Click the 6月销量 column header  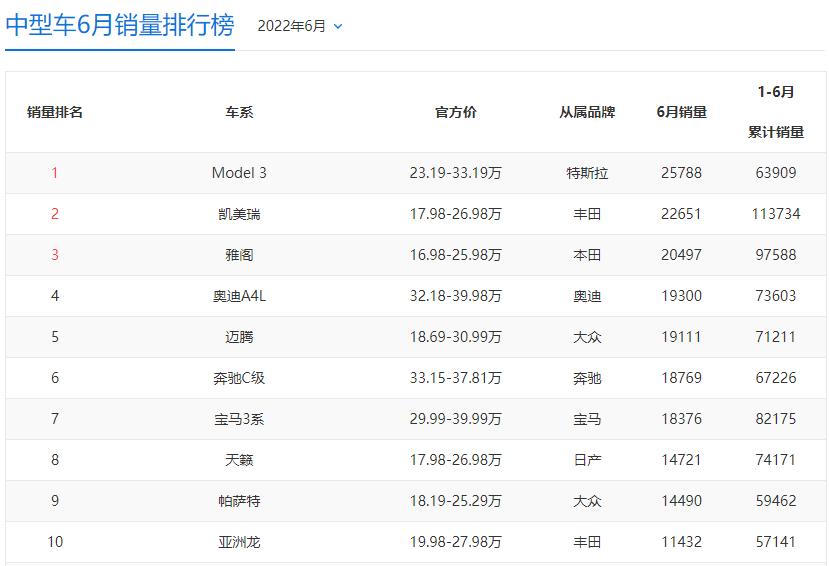pyautogui.click(x=681, y=112)
